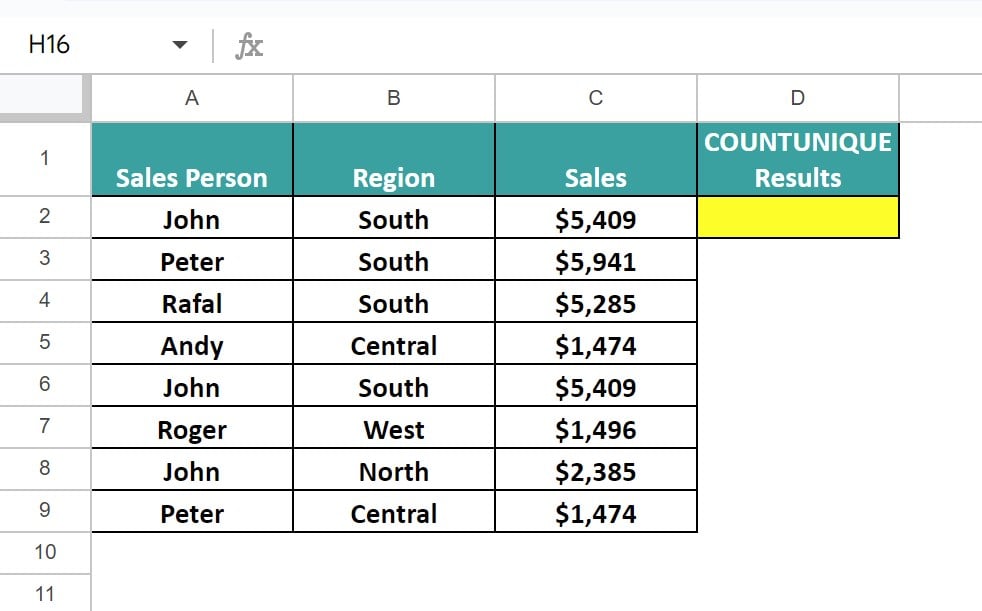This screenshot has width=982, height=611.
Task: Select row 6 header
Action: 45,384
